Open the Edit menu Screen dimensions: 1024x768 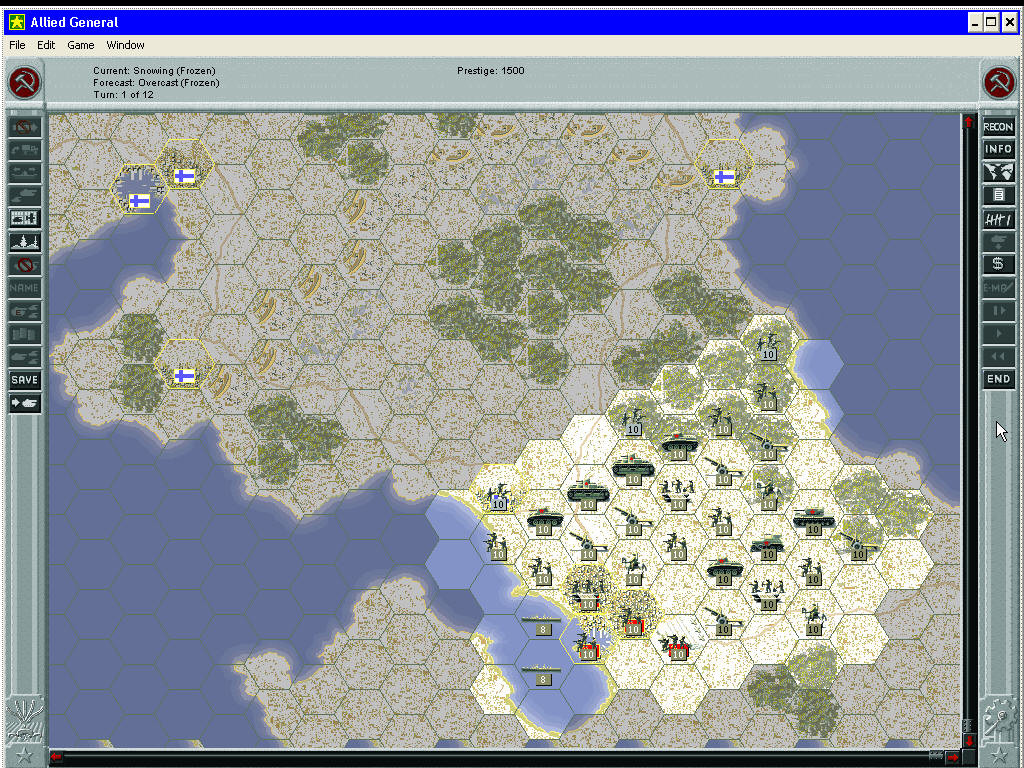(46, 45)
